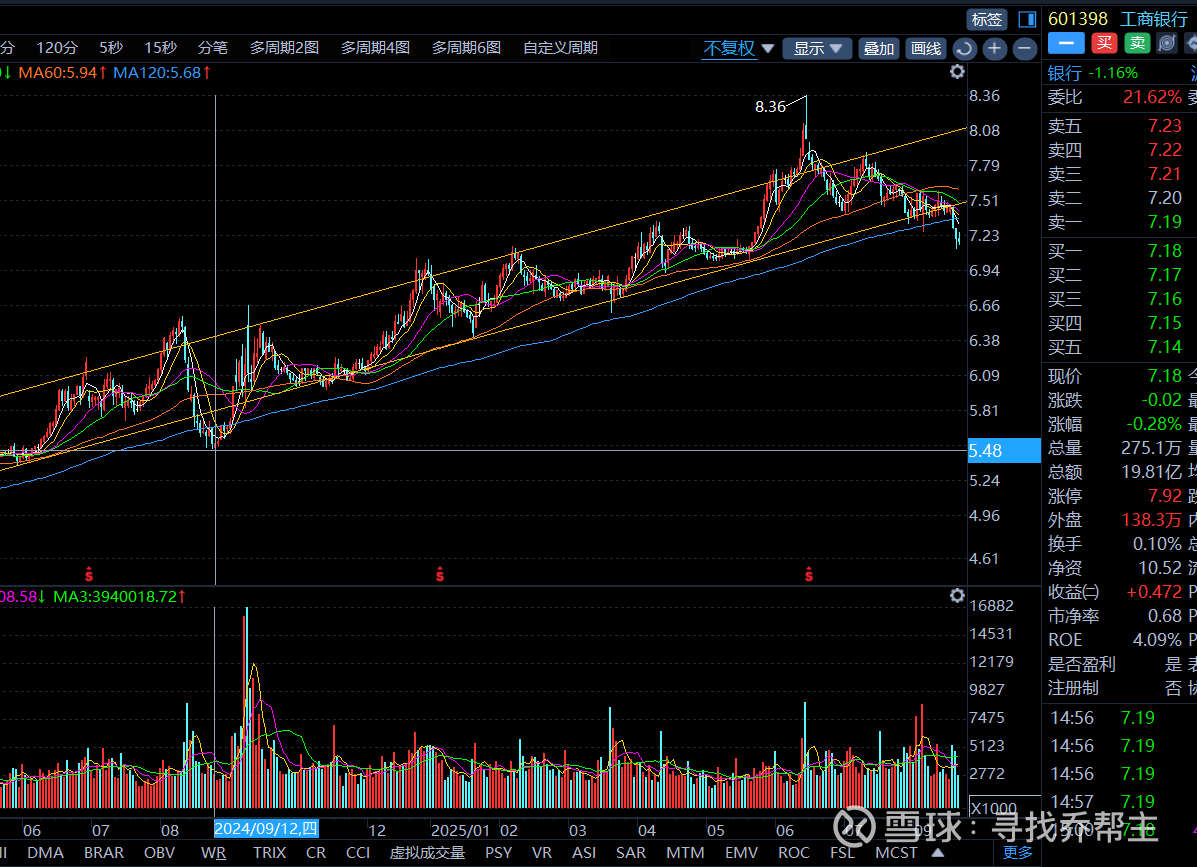Expand indicator list with up triangle
The image size is (1197, 867).
click(938, 852)
